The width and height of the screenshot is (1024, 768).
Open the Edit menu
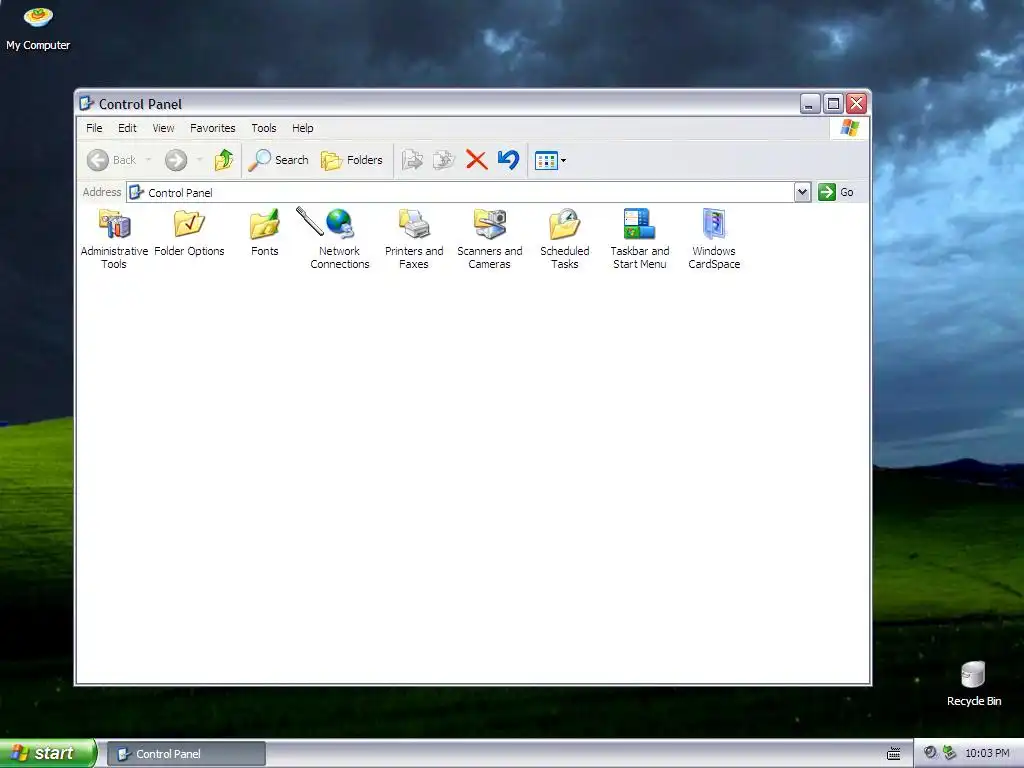(127, 128)
